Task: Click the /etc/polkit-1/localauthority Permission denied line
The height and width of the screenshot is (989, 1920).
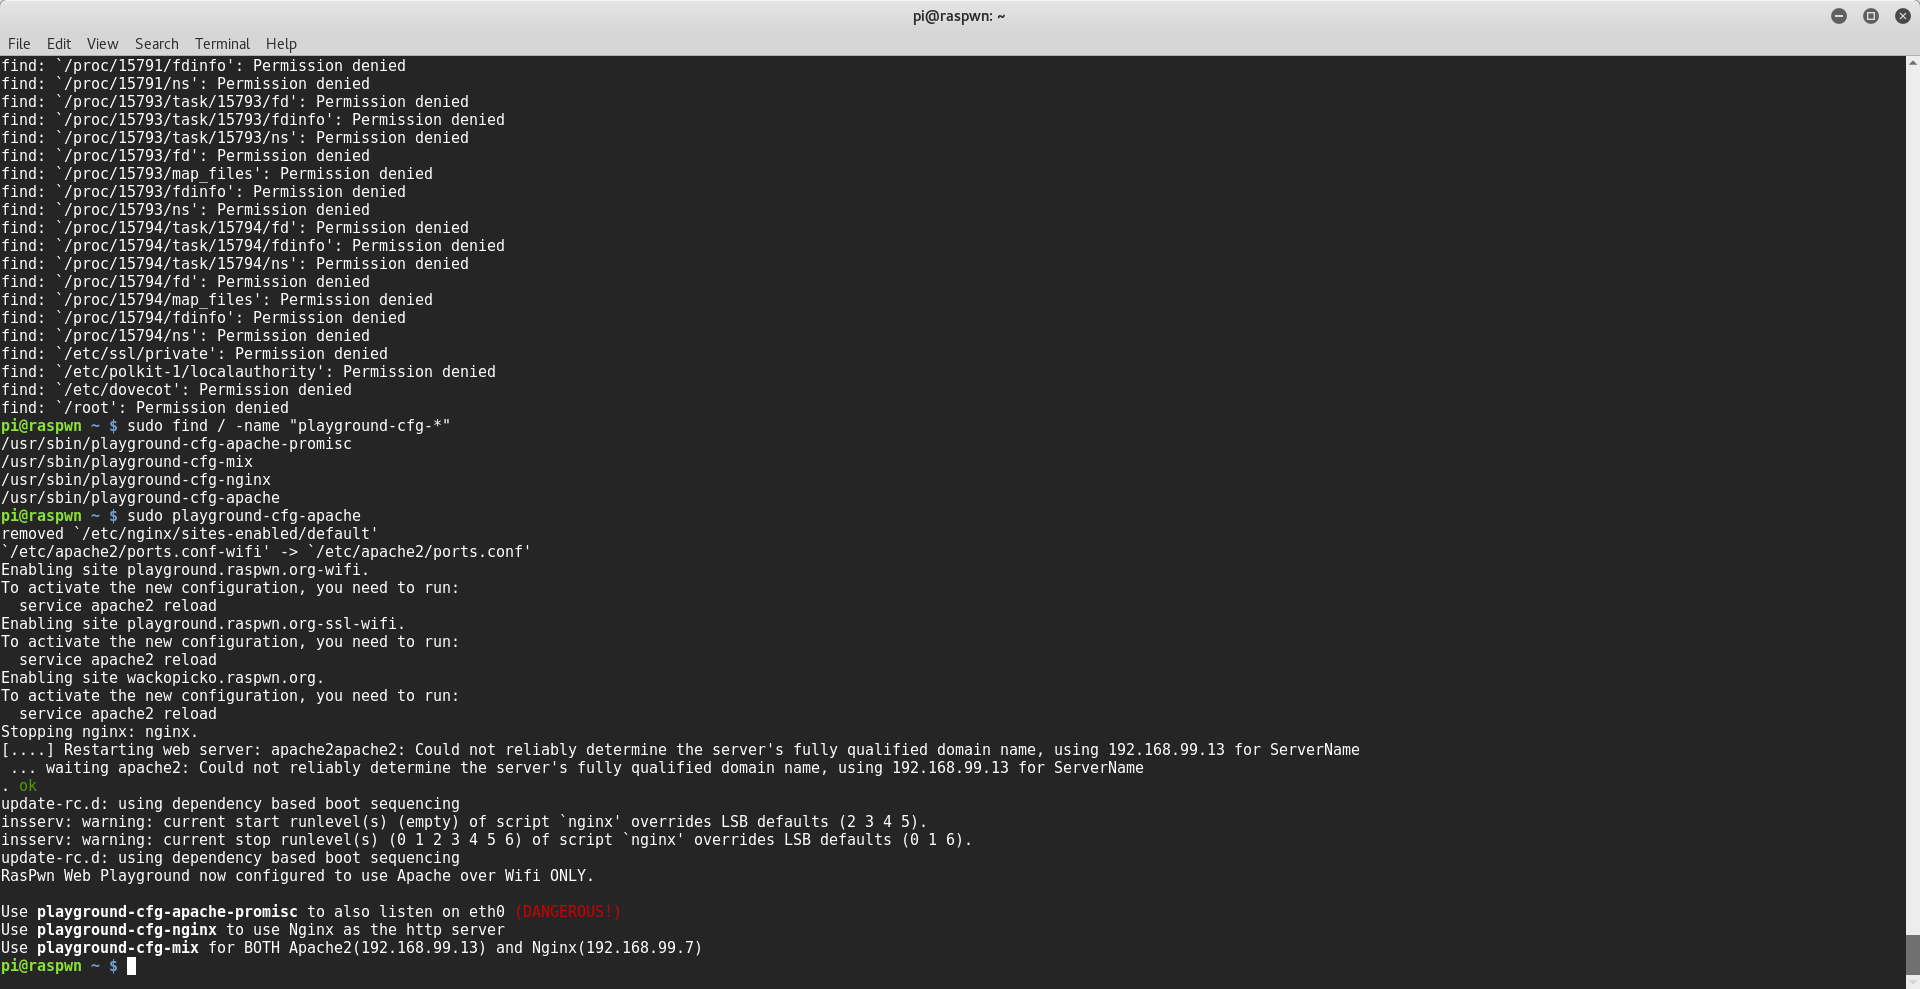Action: point(248,372)
